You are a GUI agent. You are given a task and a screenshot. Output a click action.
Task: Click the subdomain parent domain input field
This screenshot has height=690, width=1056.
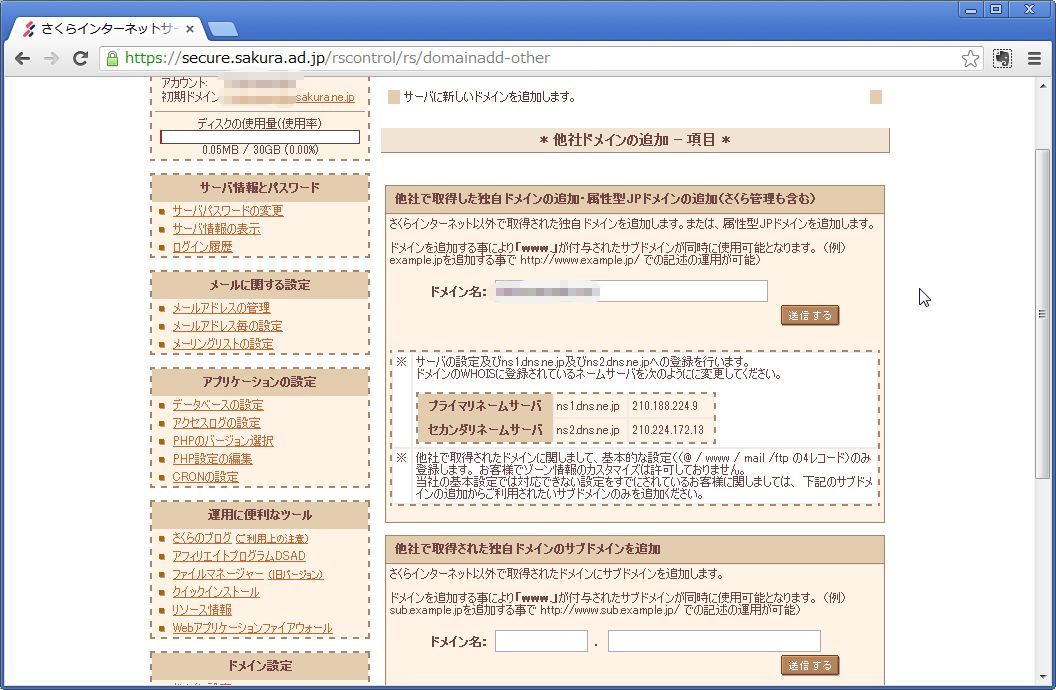[715, 641]
